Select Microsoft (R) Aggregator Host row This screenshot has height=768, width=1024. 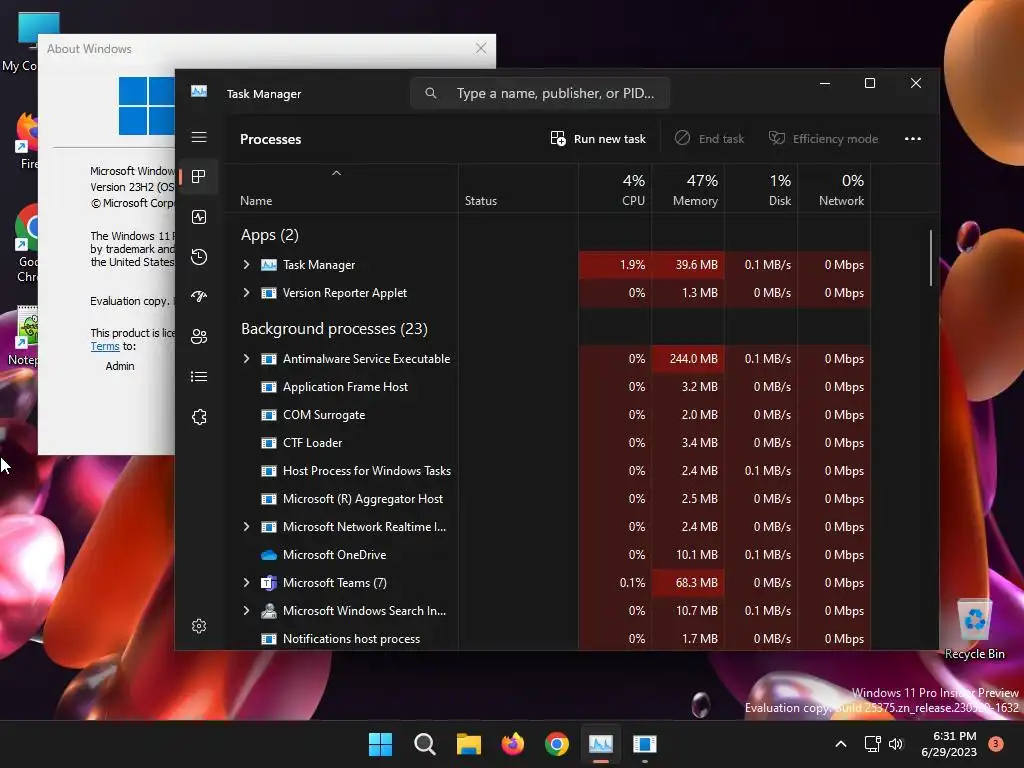tap(549, 499)
